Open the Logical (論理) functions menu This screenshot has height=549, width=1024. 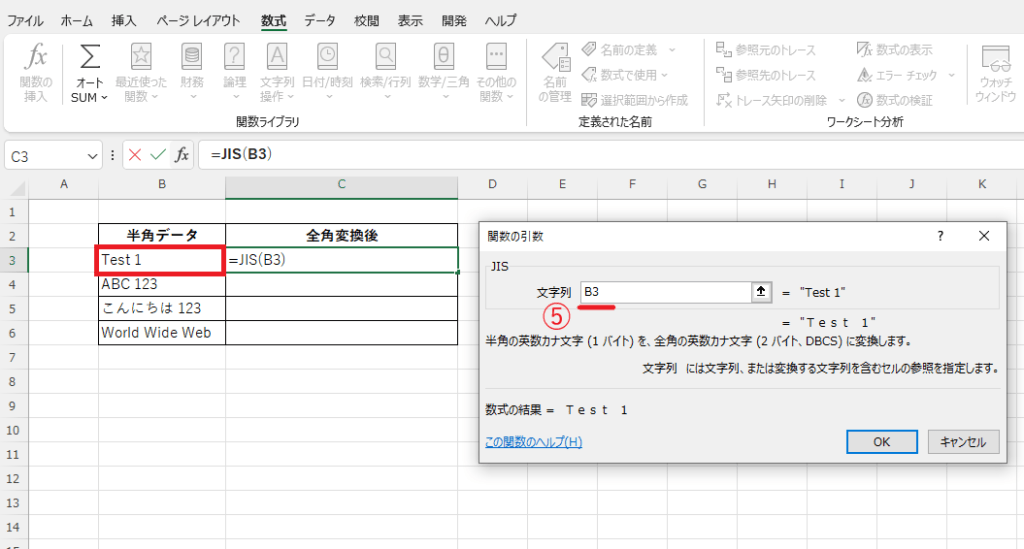pyautogui.click(x=234, y=72)
